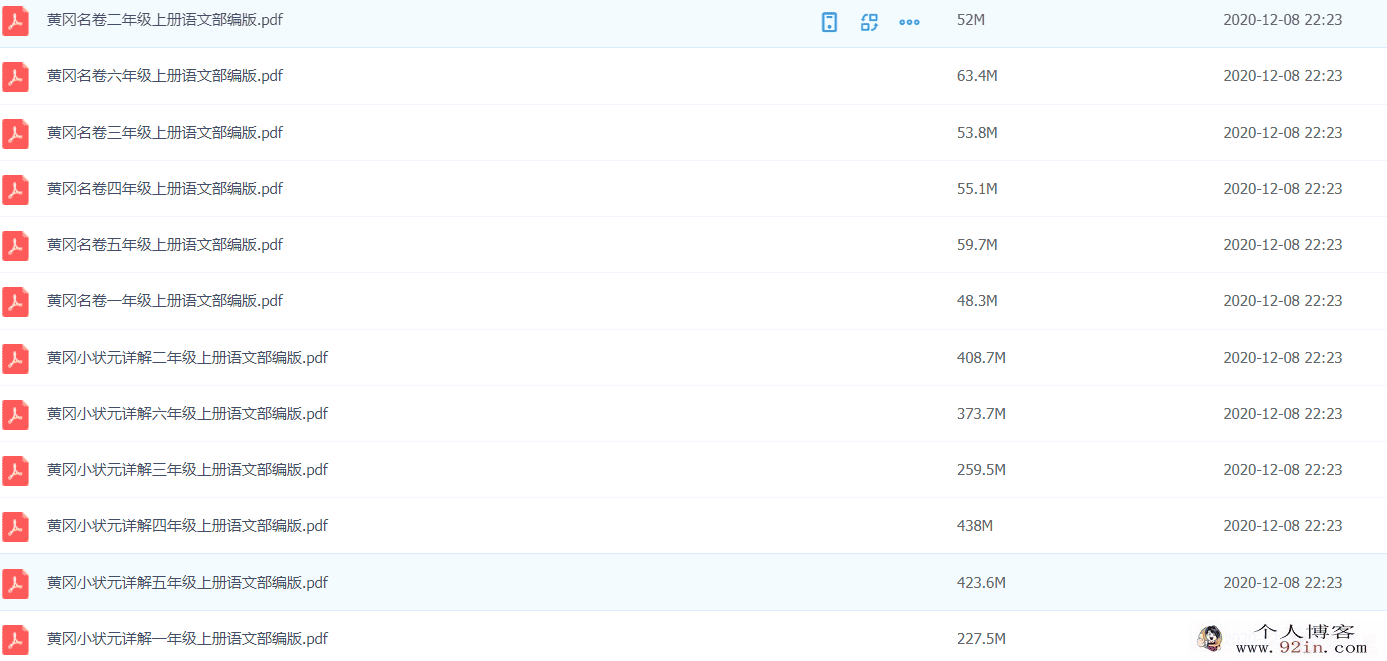Click the date in the 52M row

coord(1283,20)
